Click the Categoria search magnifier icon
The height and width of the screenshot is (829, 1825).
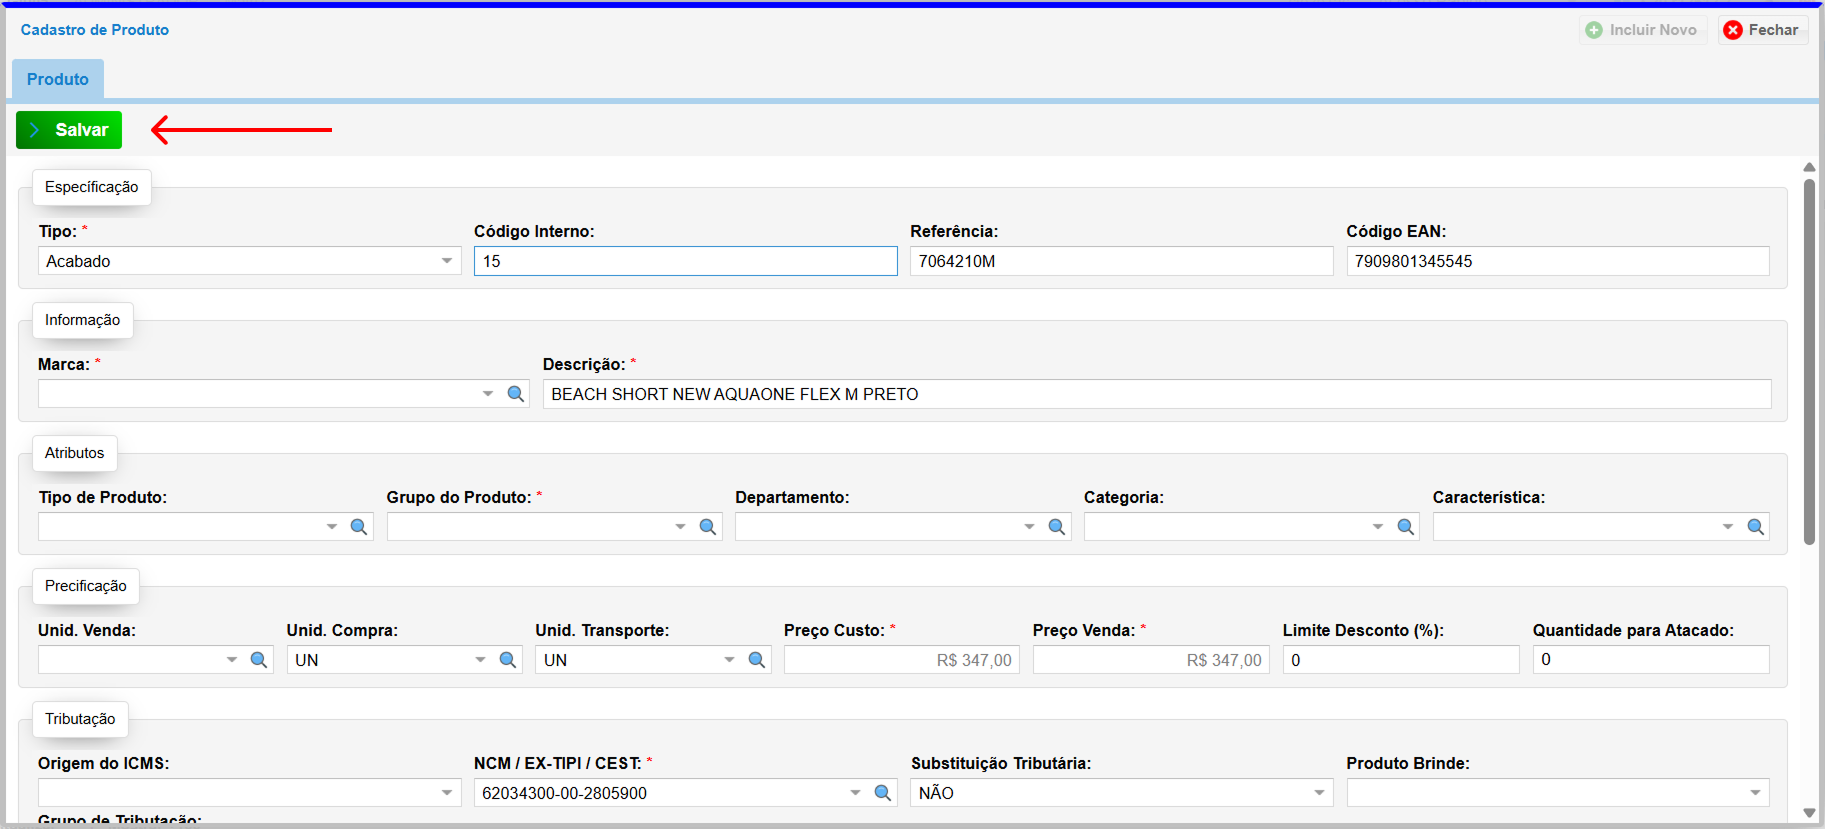pyautogui.click(x=1406, y=527)
